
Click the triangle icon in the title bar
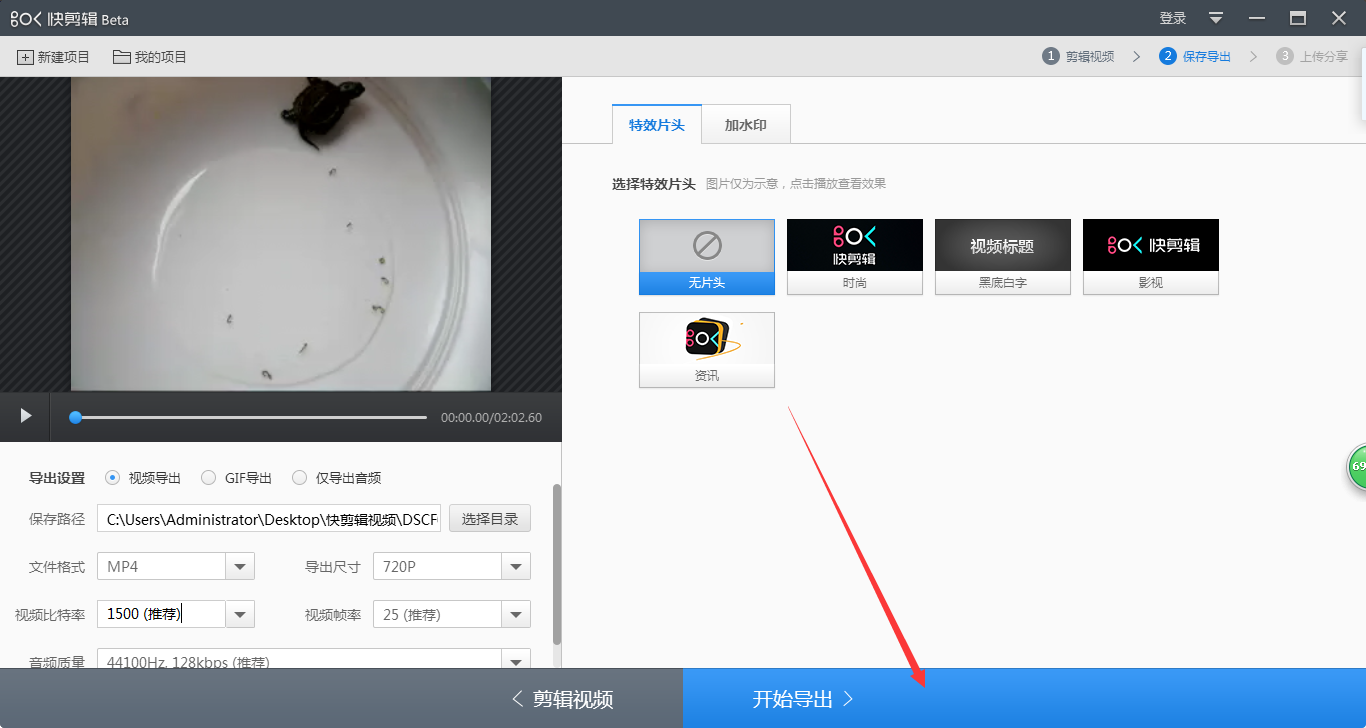[x=1214, y=17]
